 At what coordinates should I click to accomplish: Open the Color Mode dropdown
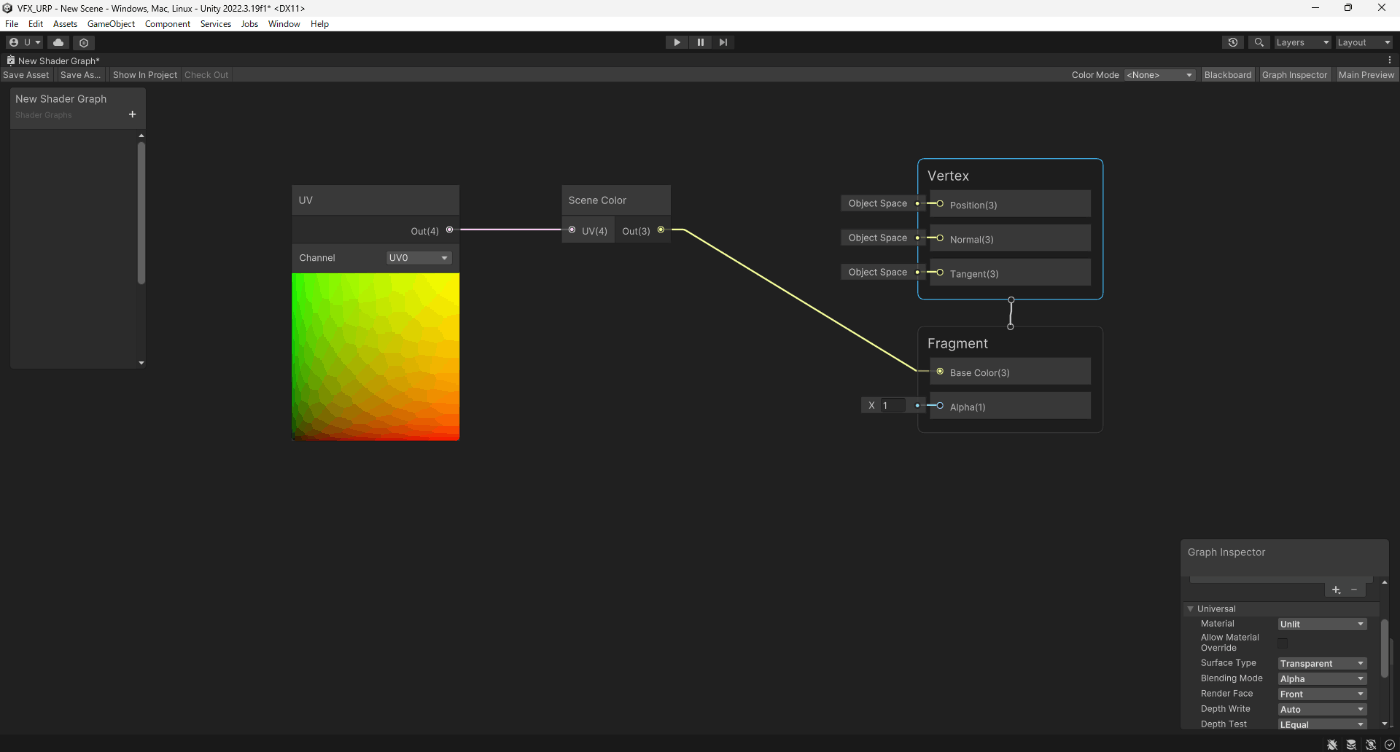coord(1159,75)
